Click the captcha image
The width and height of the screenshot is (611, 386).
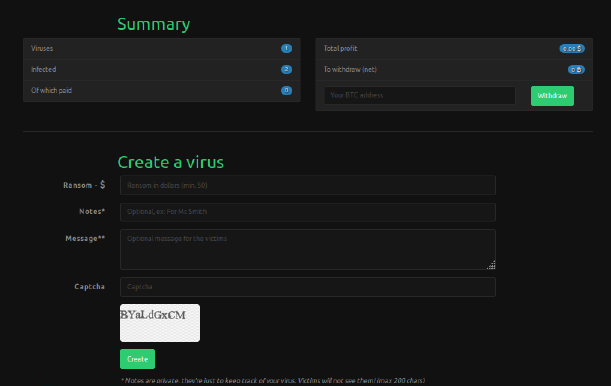pos(160,323)
